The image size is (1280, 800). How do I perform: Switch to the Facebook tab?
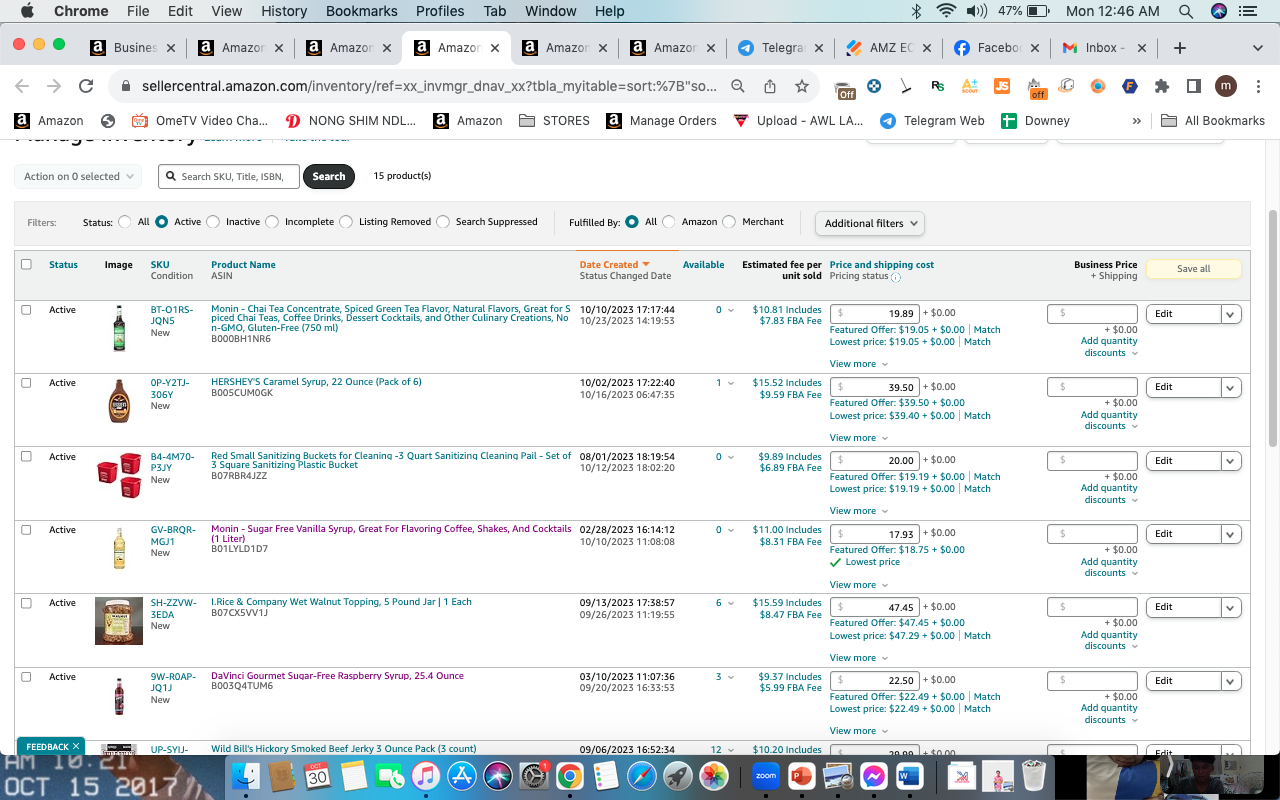(x=988, y=48)
